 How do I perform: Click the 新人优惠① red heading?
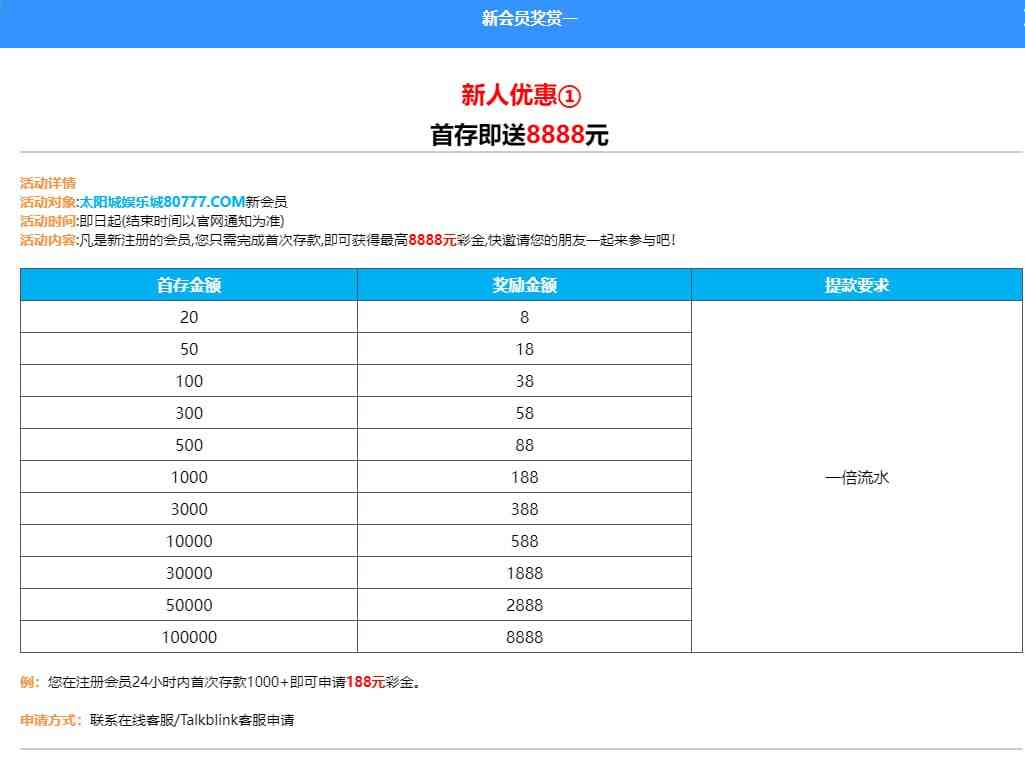(520, 95)
